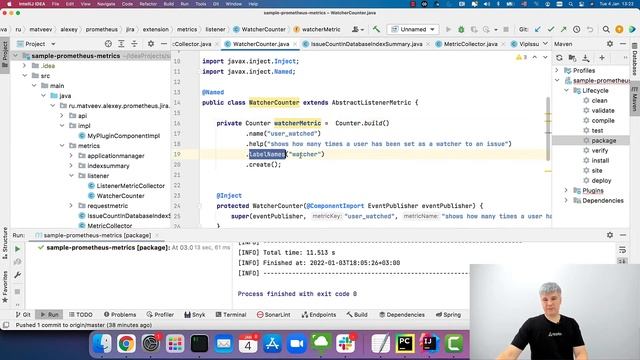640x360 pixels.
Task: Expand the Maven Dependencies node
Action: (x=566, y=200)
